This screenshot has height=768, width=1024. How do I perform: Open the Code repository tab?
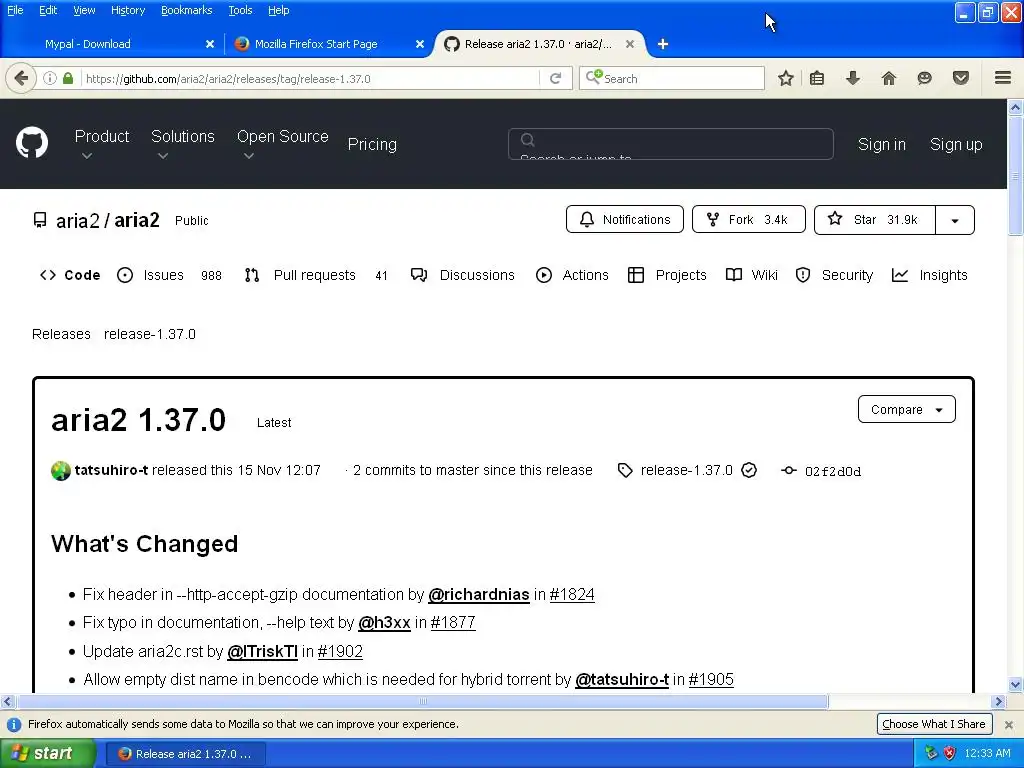click(70, 275)
